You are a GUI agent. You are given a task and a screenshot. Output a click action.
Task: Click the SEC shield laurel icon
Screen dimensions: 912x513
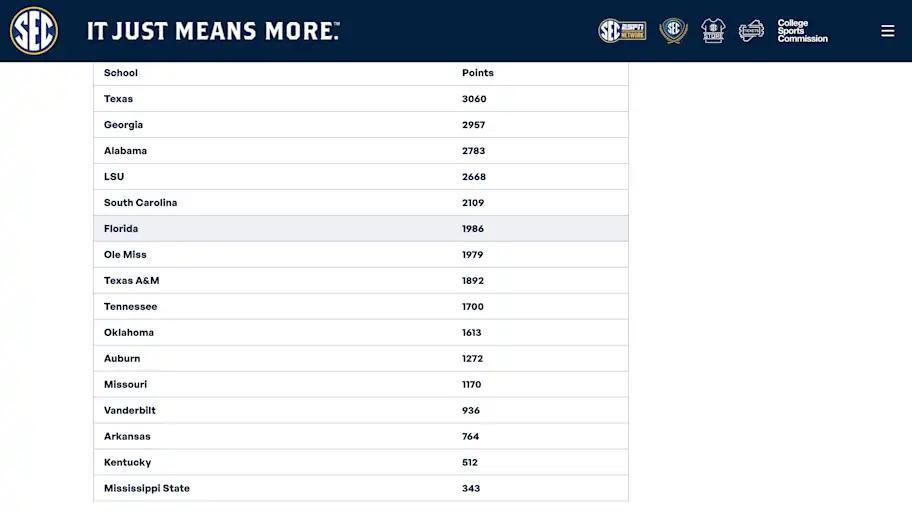point(673,31)
